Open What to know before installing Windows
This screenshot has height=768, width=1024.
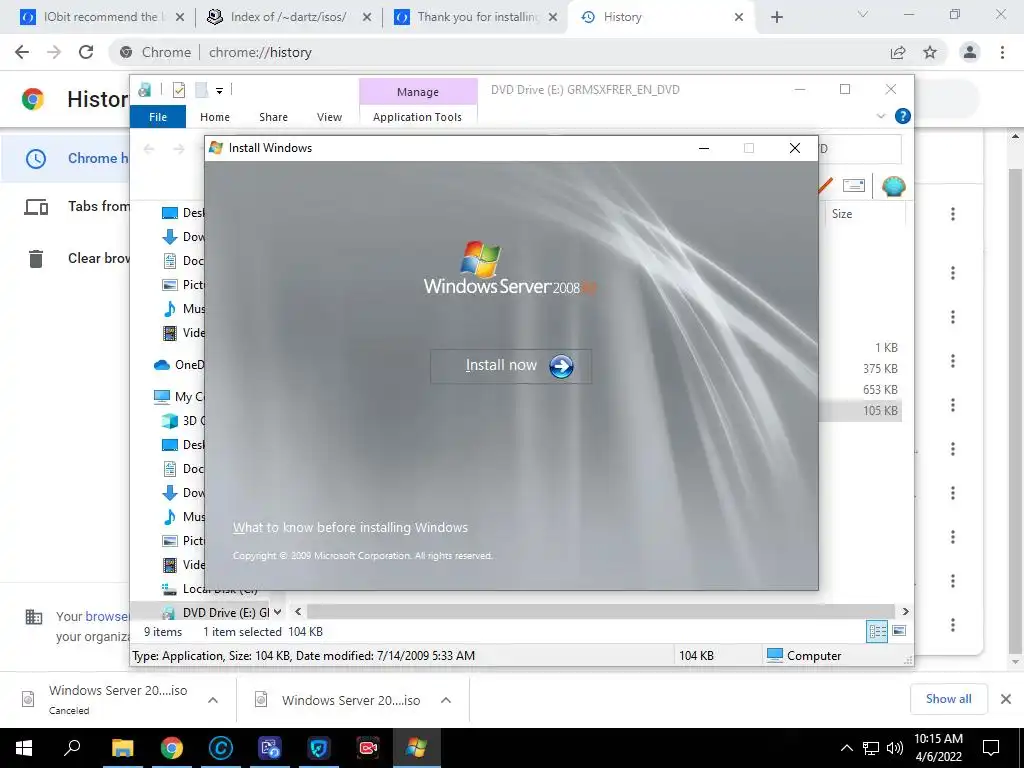(x=350, y=528)
